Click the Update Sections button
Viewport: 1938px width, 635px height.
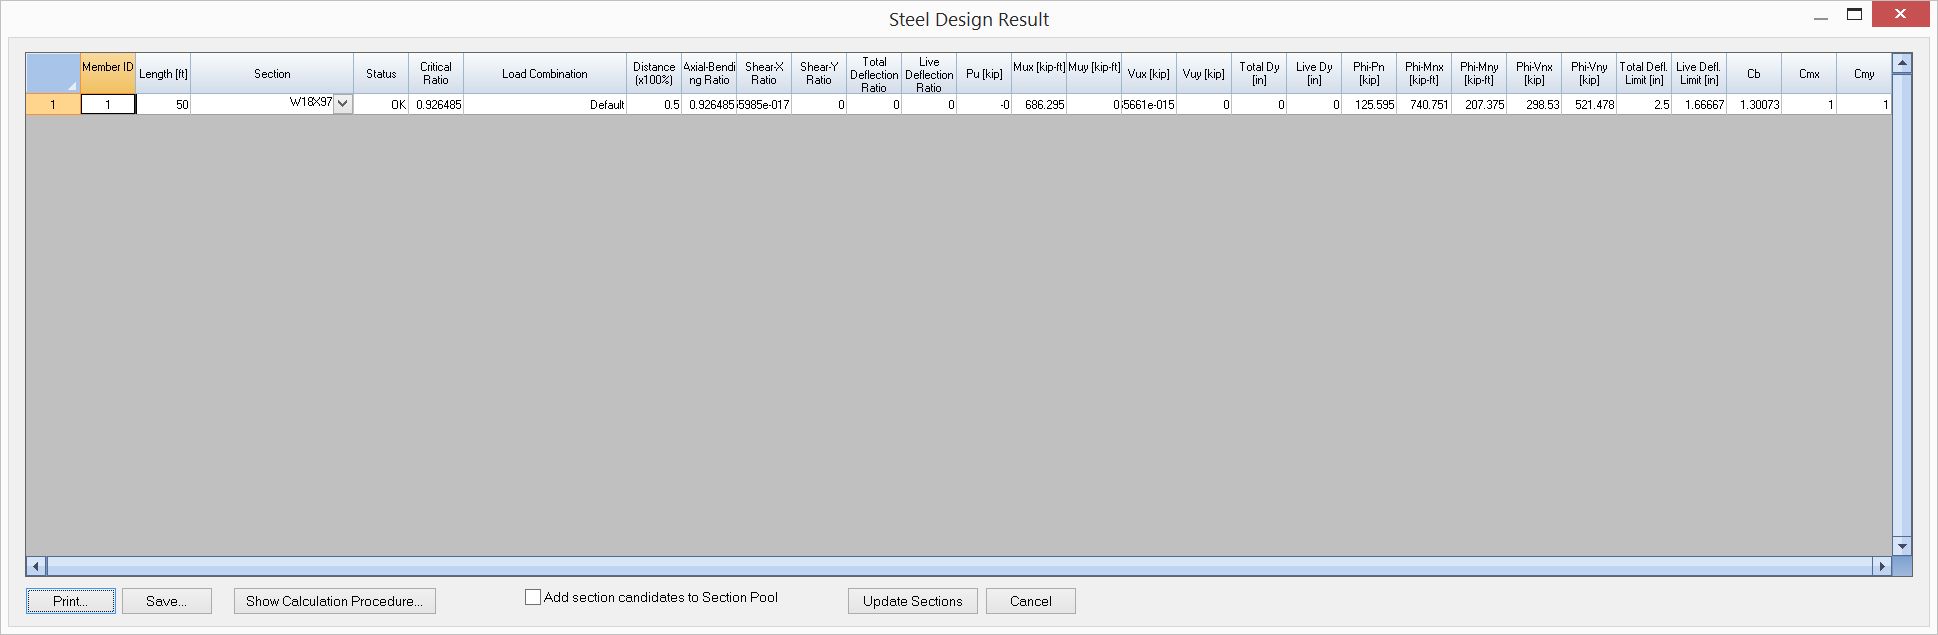point(912,601)
